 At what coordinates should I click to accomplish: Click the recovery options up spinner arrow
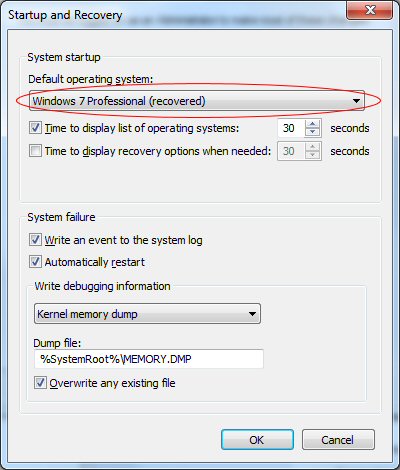point(312,147)
